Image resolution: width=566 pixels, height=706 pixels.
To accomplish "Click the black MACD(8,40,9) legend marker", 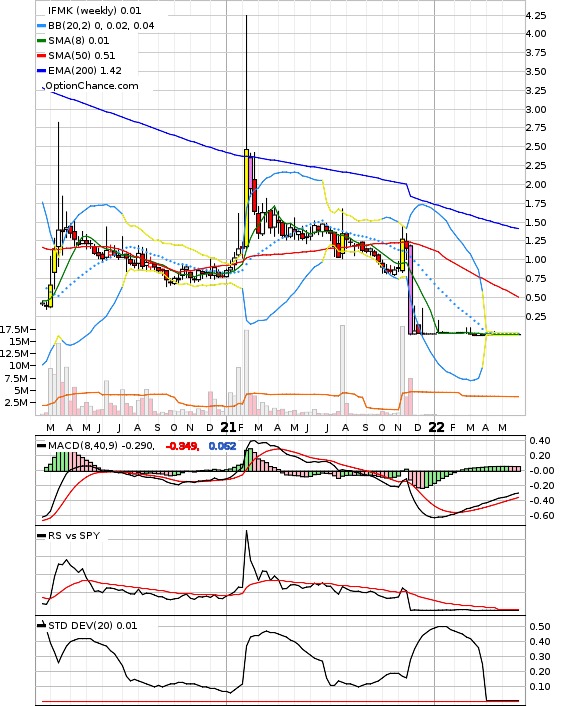I will (41, 446).
